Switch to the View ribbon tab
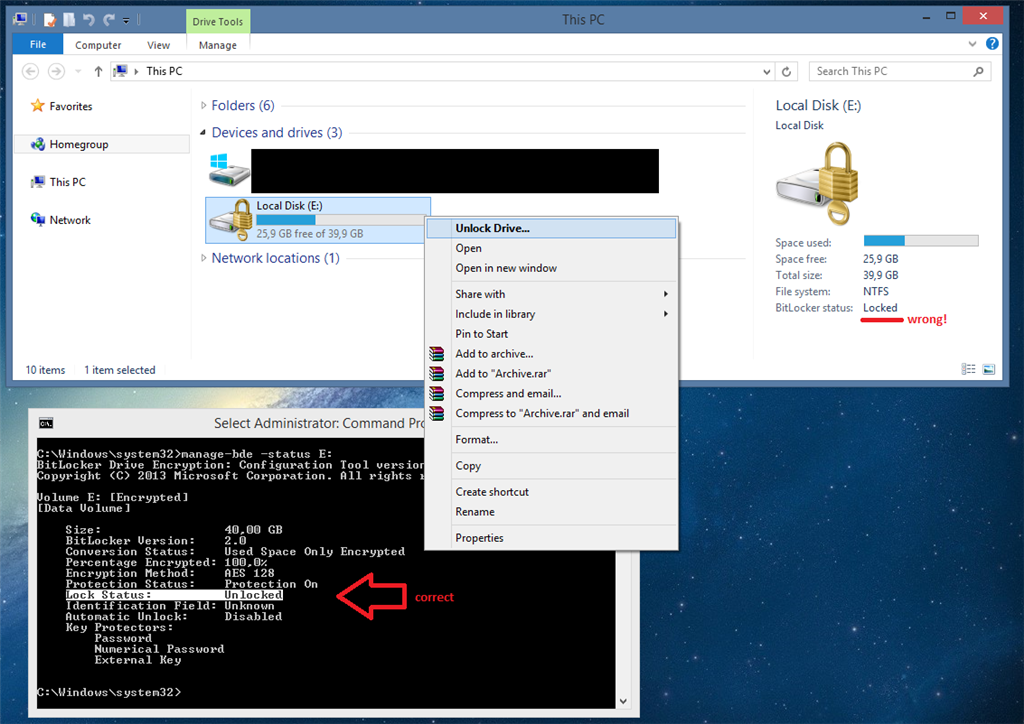This screenshot has width=1024, height=724. click(x=158, y=45)
